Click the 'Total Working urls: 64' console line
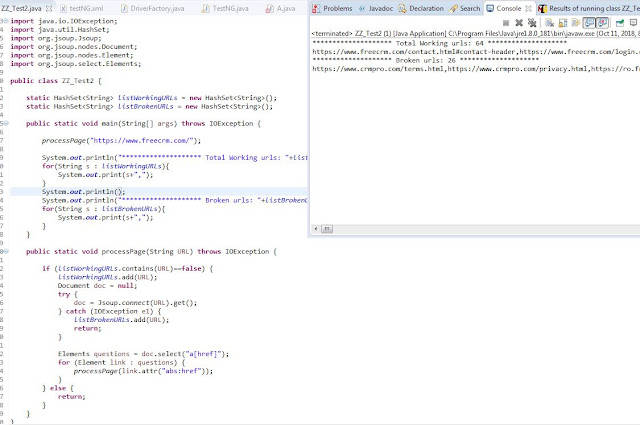This screenshot has height=425, width=640. pyautogui.click(x=439, y=43)
